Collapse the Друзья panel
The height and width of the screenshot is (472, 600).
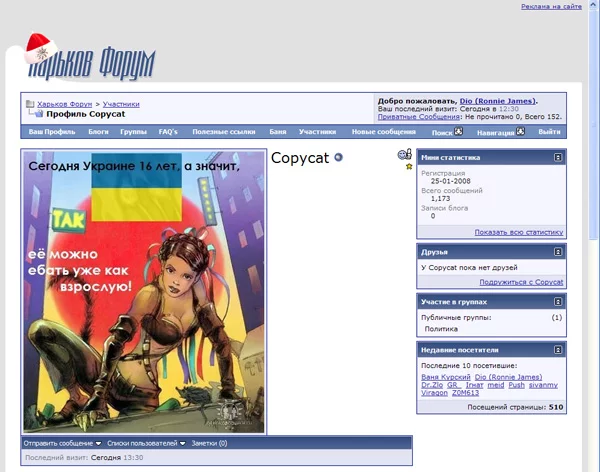coord(558,252)
